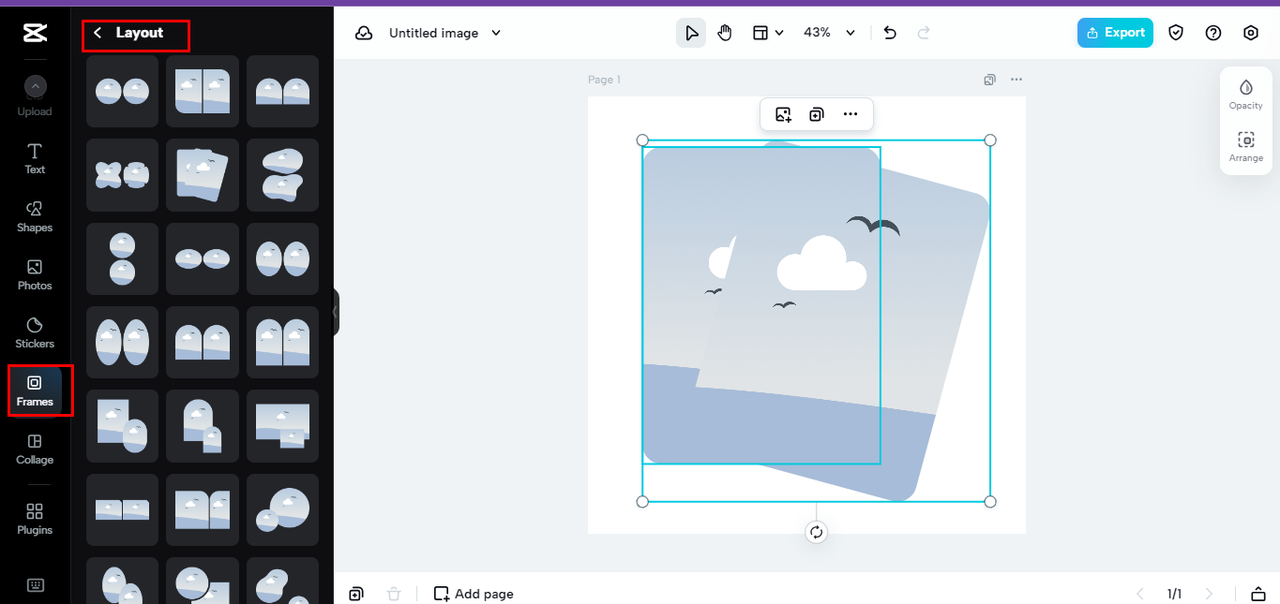Click the 1/1 page indicator

[1174, 594]
